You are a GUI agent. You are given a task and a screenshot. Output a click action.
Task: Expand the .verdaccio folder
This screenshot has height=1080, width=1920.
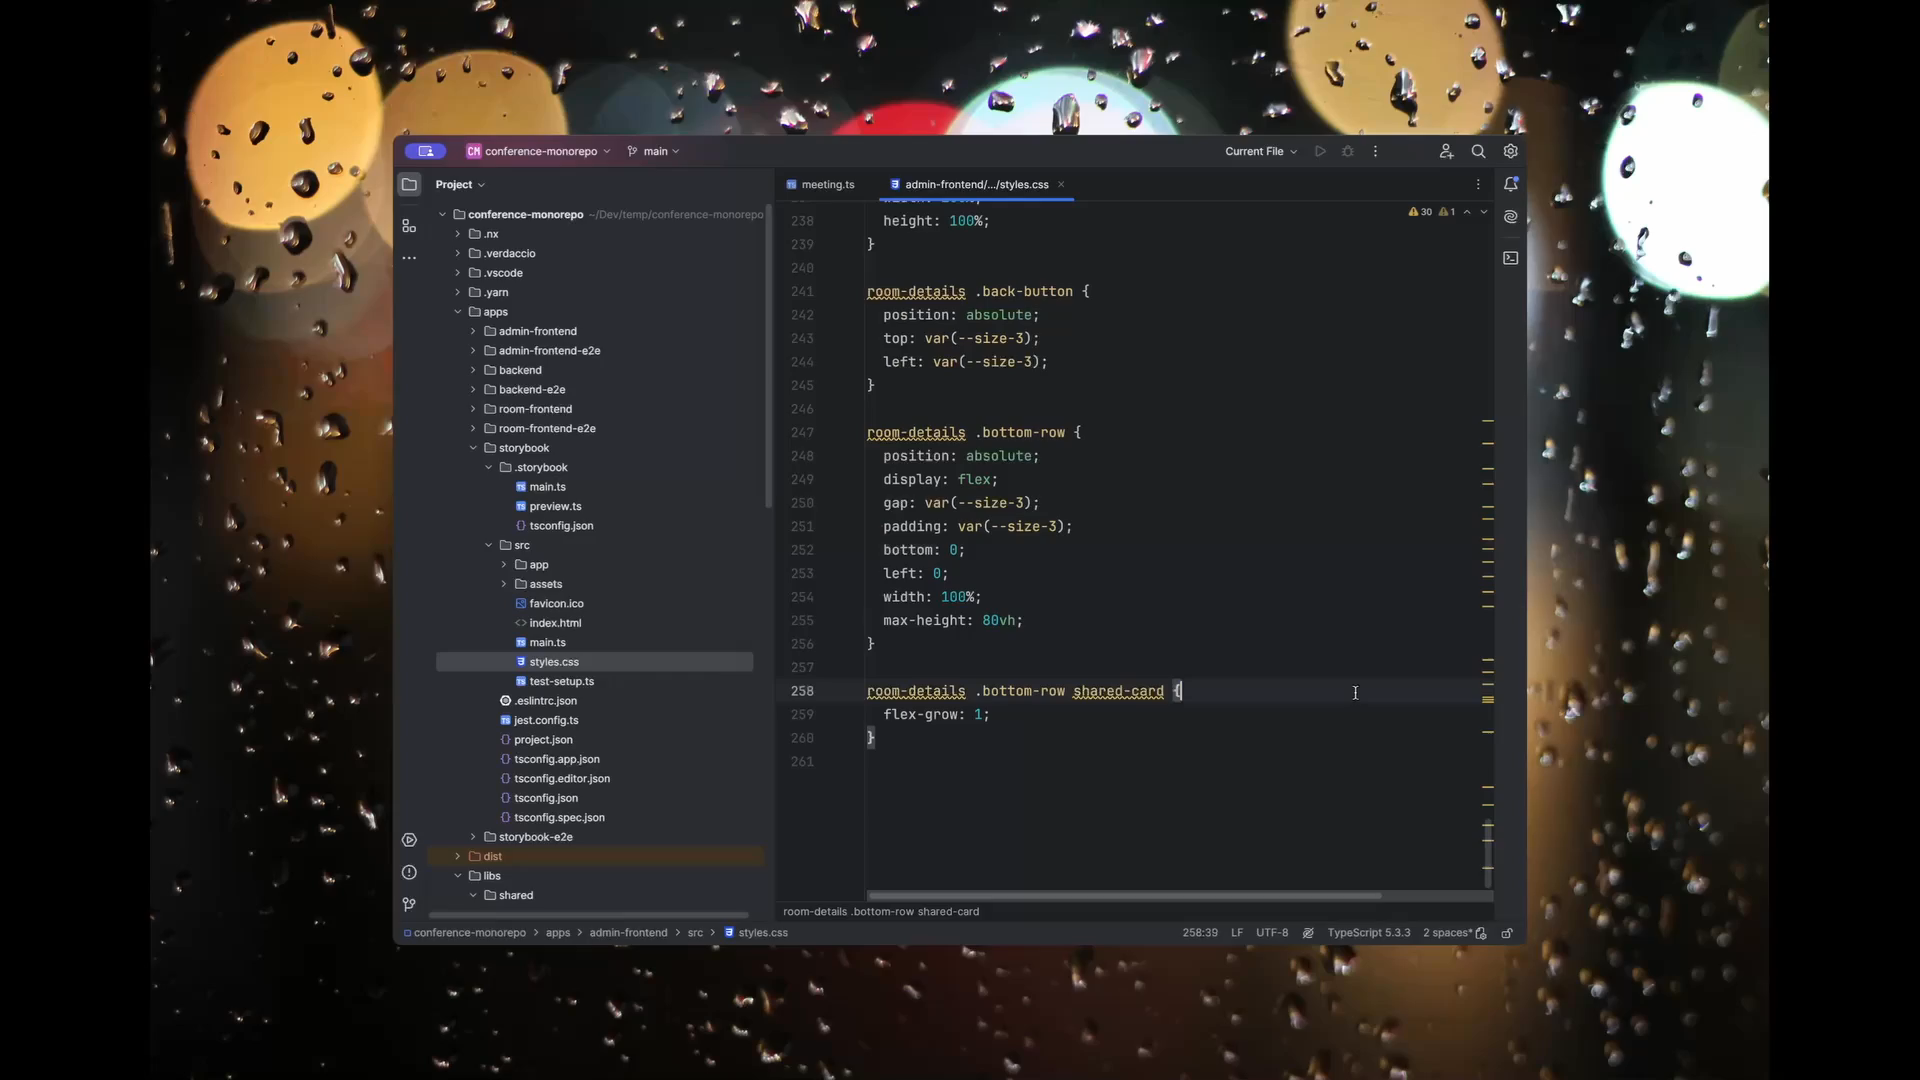458,253
